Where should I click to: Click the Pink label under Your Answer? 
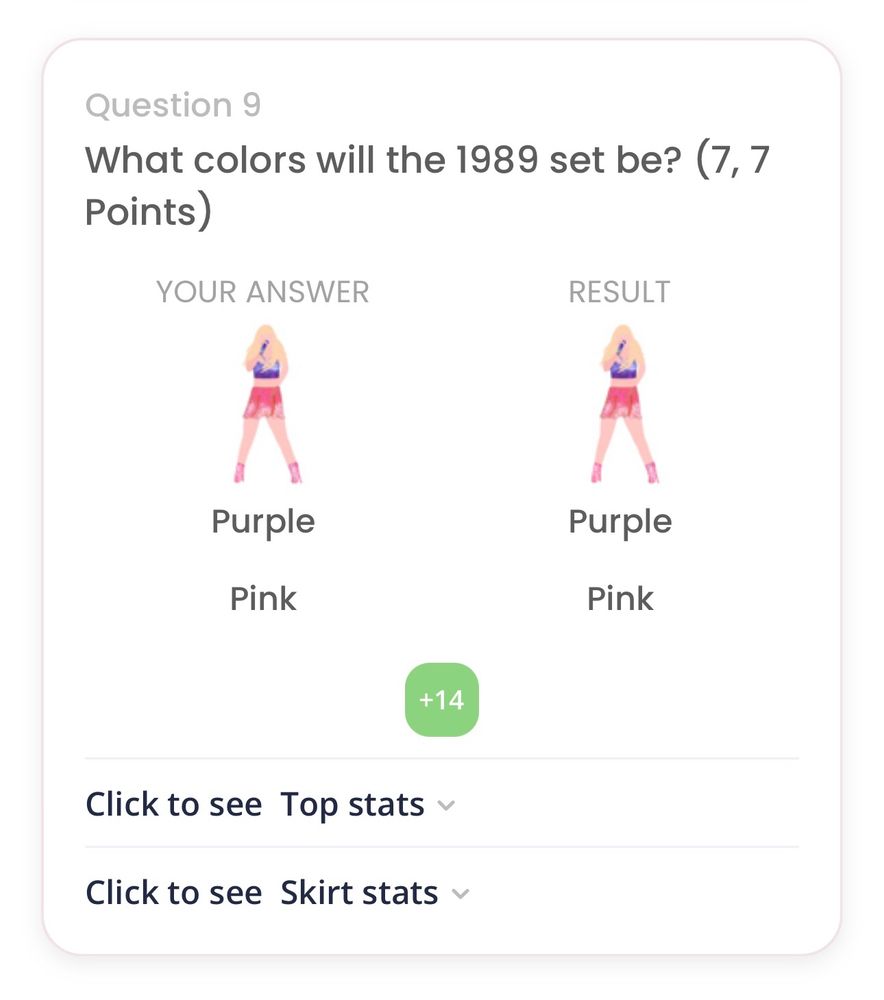click(x=263, y=598)
